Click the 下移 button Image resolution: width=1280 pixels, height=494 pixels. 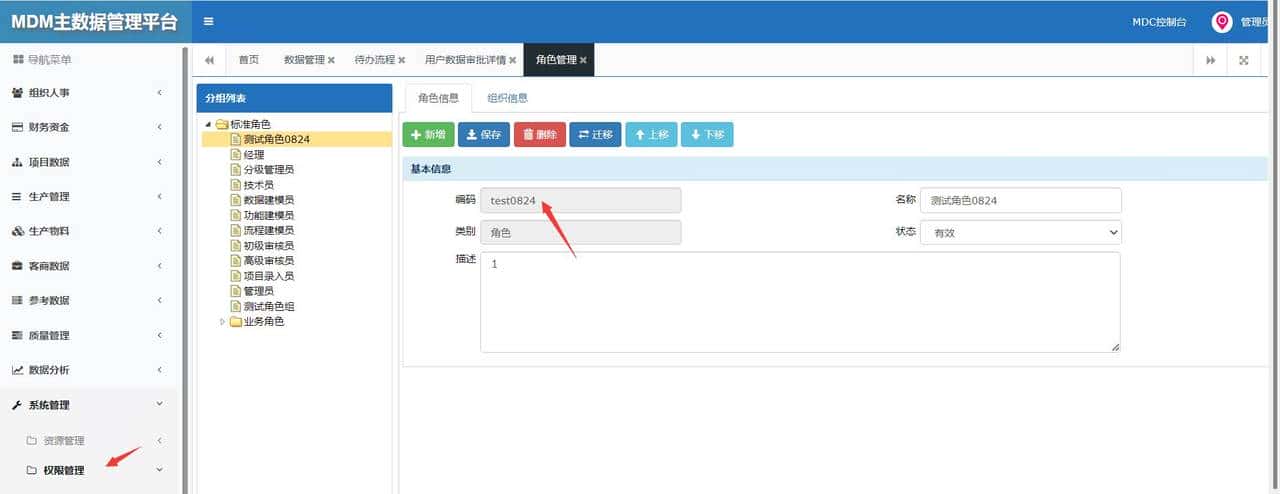(707, 135)
